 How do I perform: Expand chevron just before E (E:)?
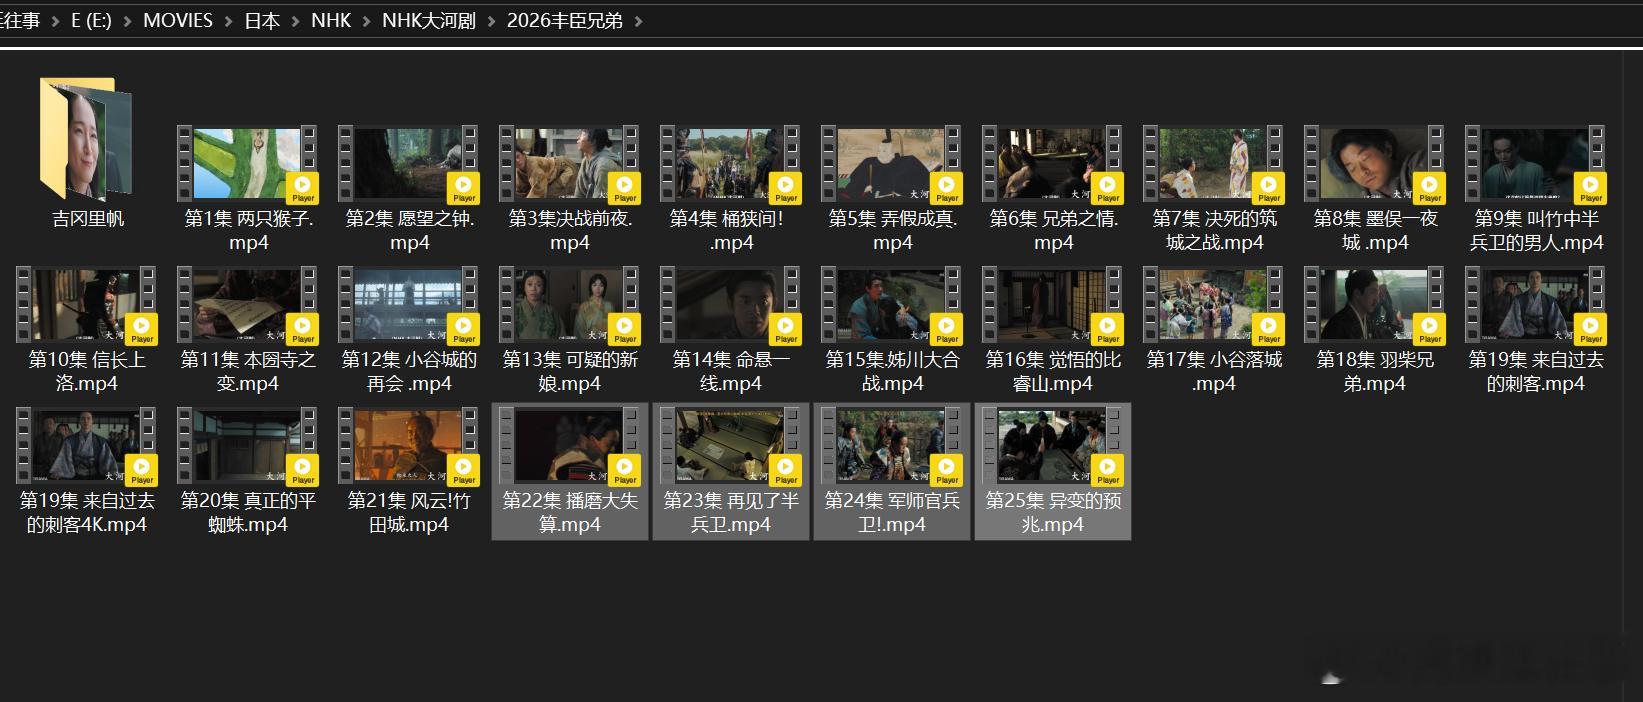[x=56, y=20]
